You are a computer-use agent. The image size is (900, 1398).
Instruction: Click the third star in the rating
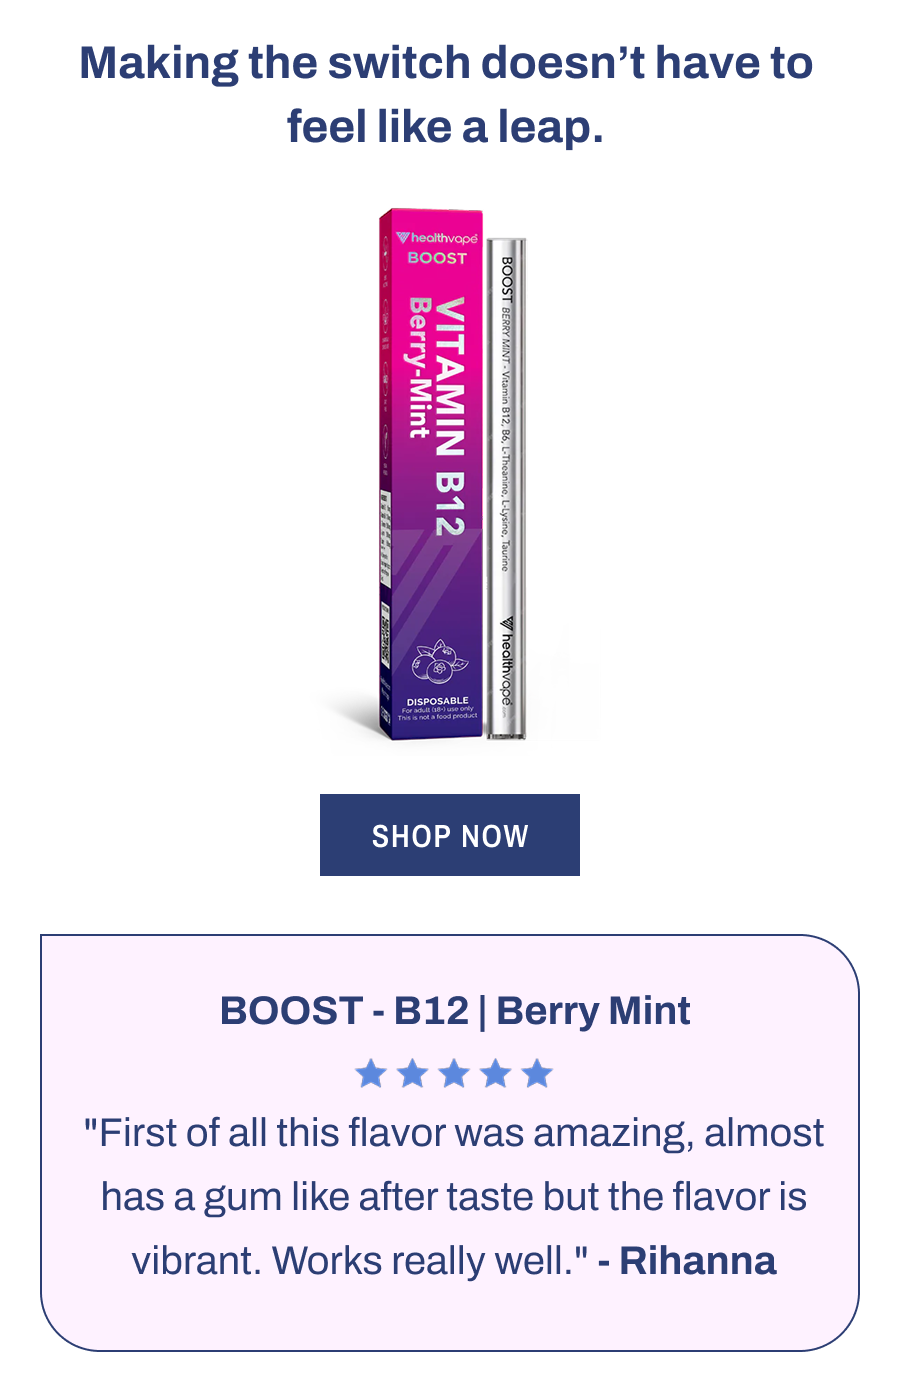pos(452,1072)
